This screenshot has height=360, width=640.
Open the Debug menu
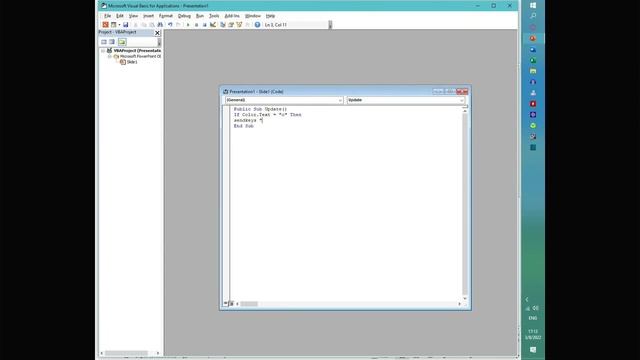[x=184, y=16]
